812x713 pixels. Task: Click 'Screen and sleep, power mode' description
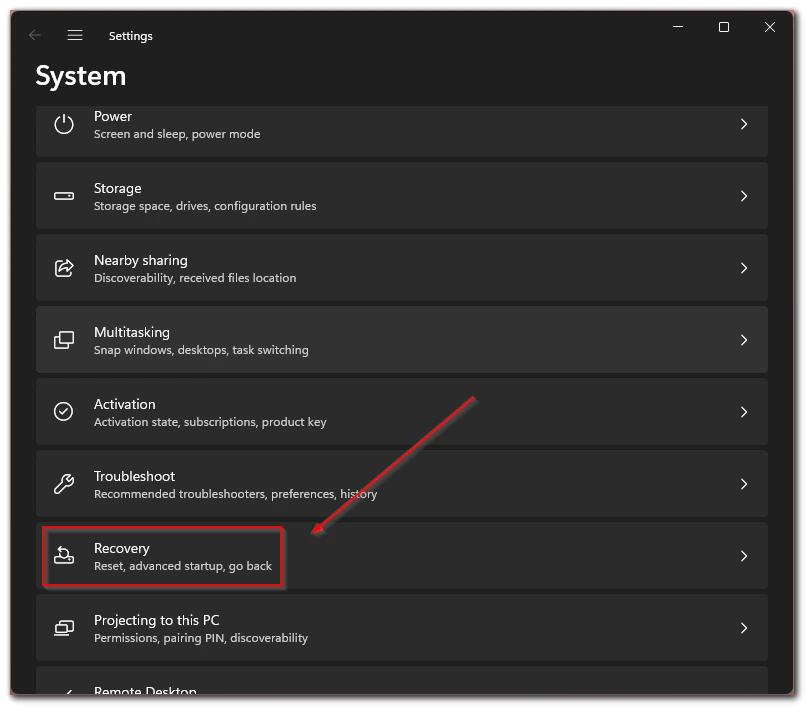coord(177,134)
